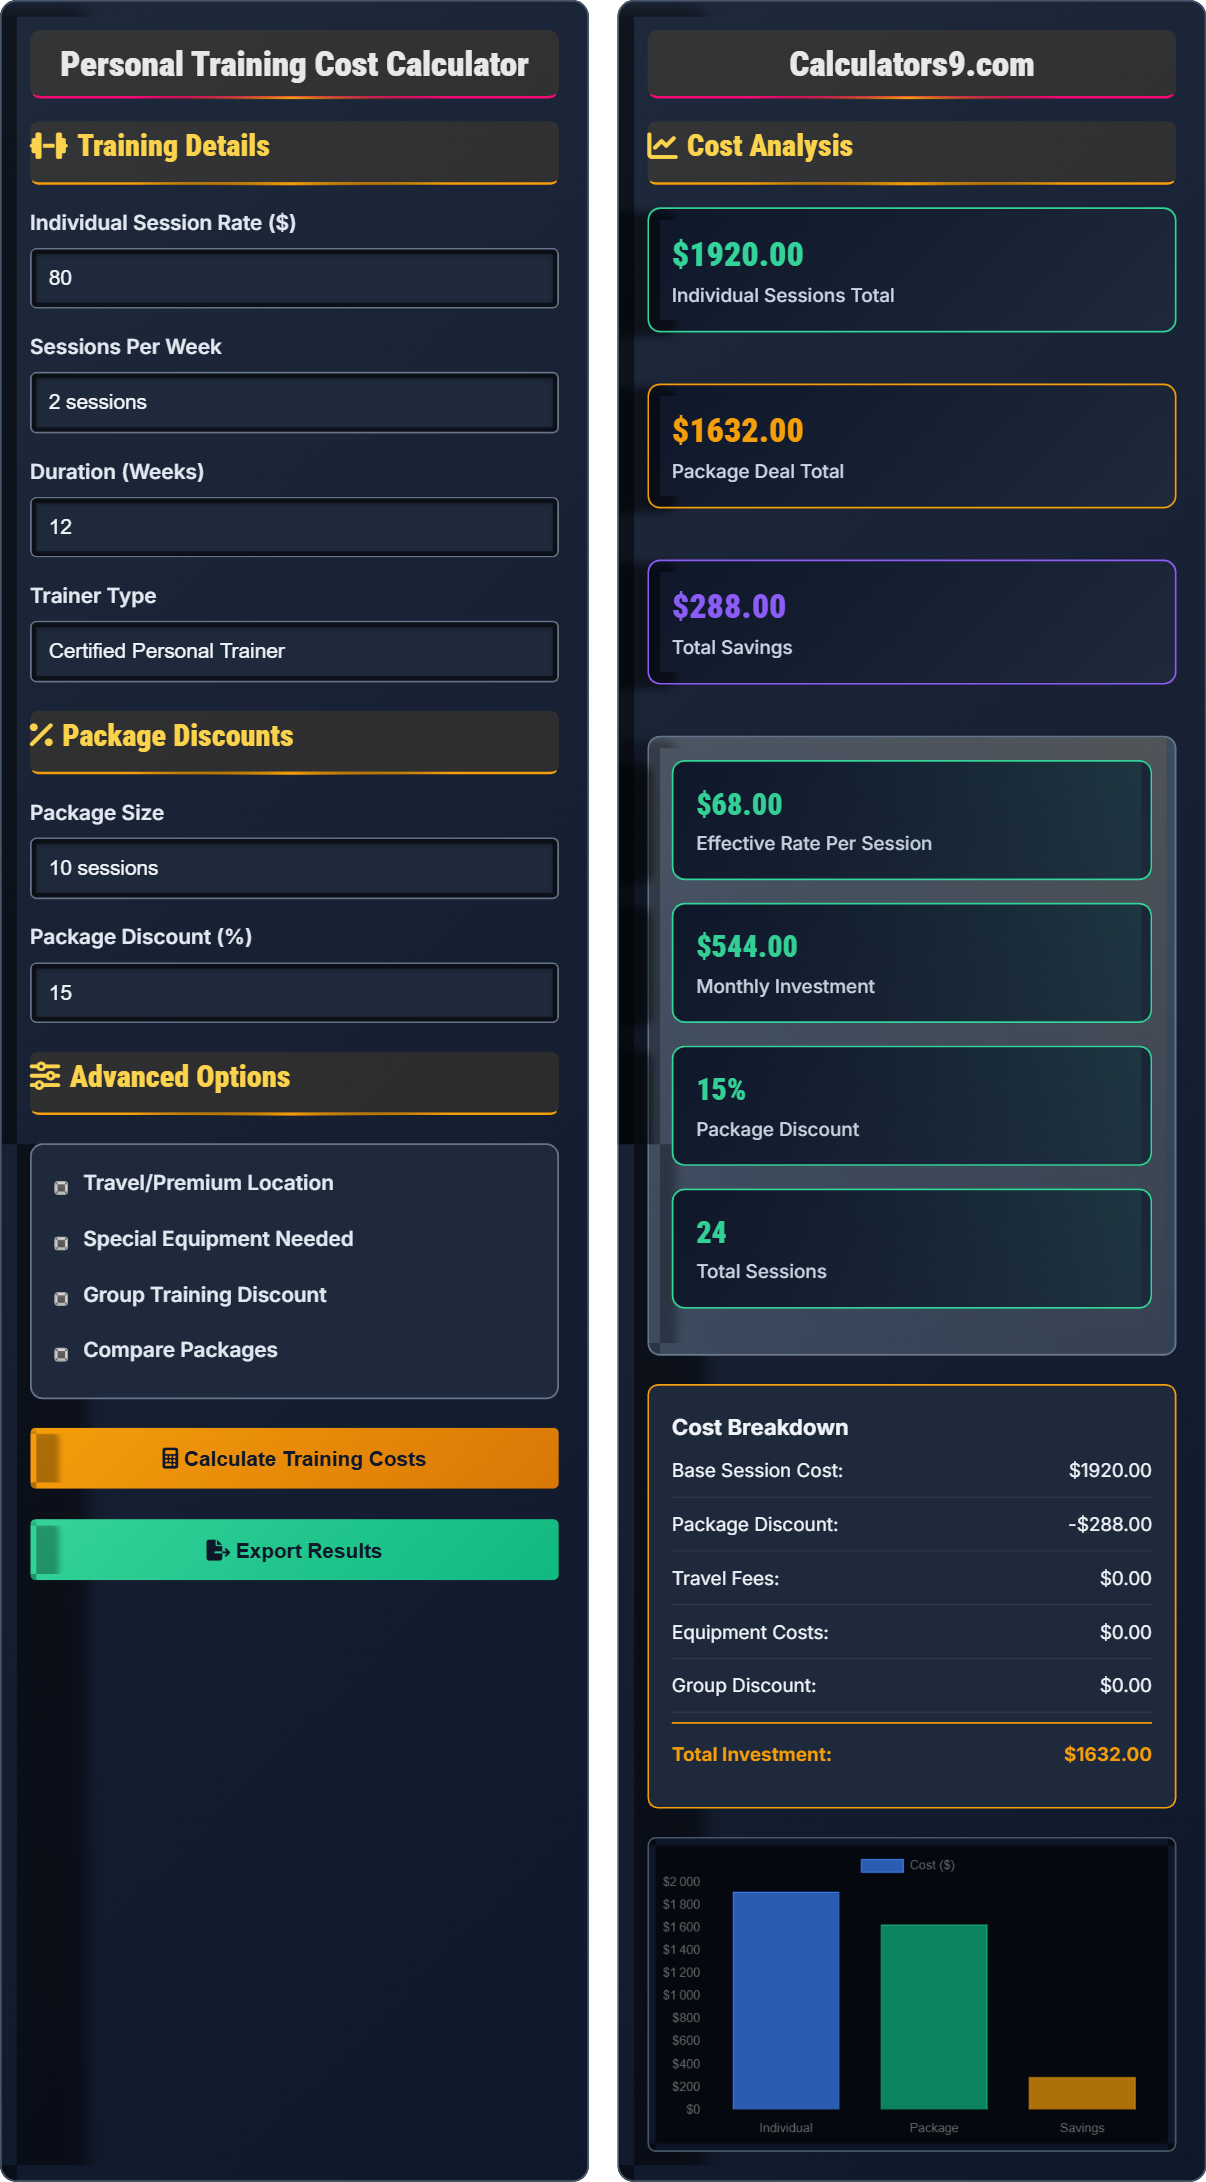This screenshot has height=2182, width=1206.
Task: Focus the Package Discount (%) input
Action: tap(294, 992)
